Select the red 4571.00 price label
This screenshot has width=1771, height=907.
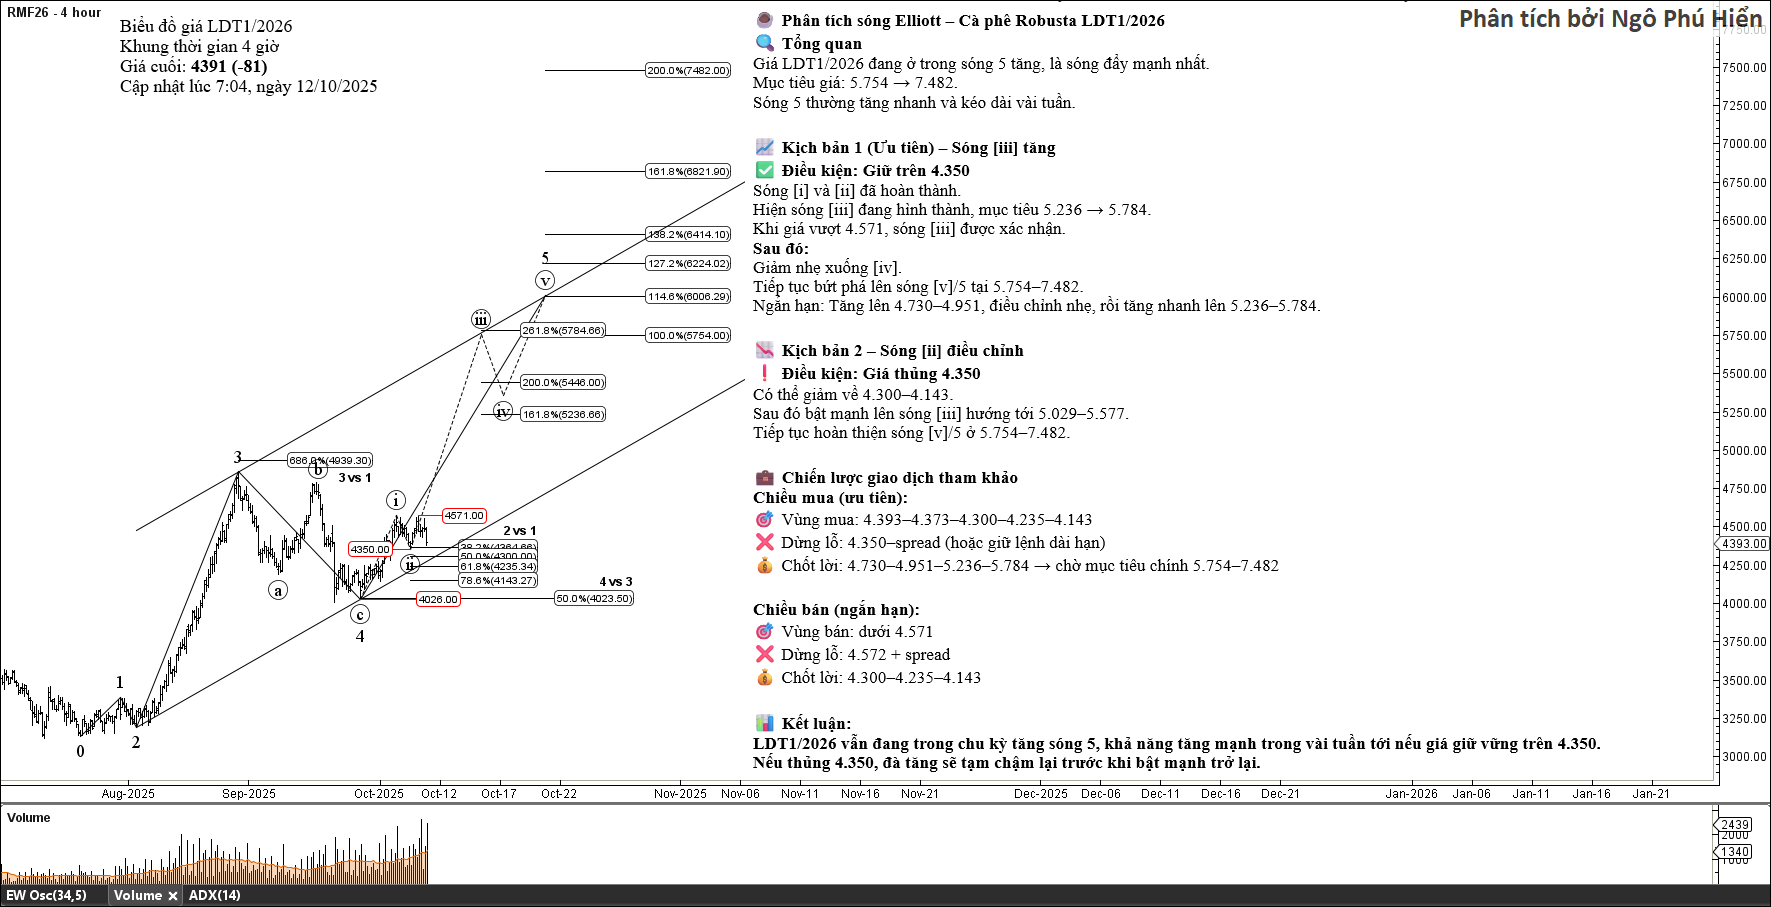(x=464, y=516)
